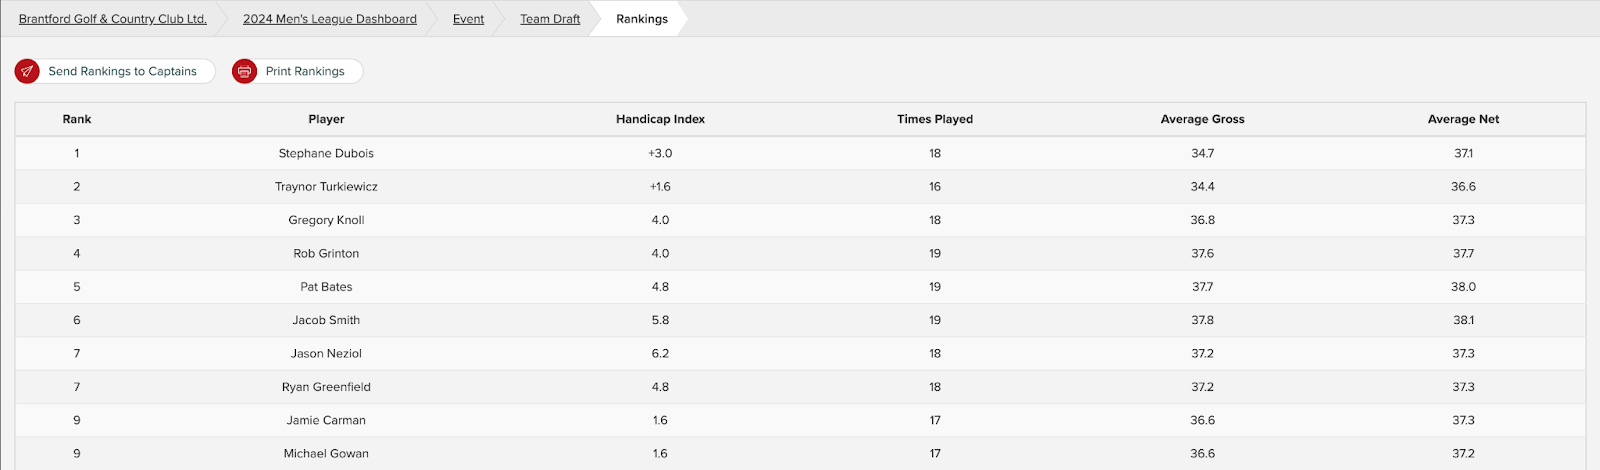1600x470 pixels.
Task: Open the Event breadcrumb link
Action: (468, 19)
